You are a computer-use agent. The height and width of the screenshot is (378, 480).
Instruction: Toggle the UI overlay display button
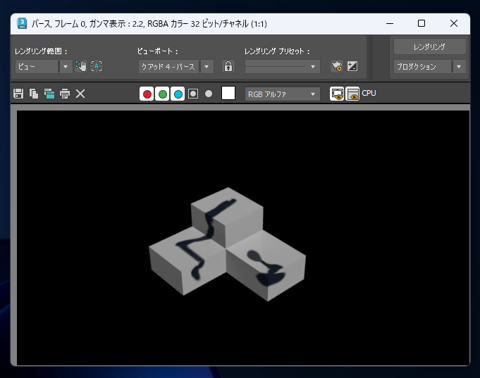tap(337, 94)
